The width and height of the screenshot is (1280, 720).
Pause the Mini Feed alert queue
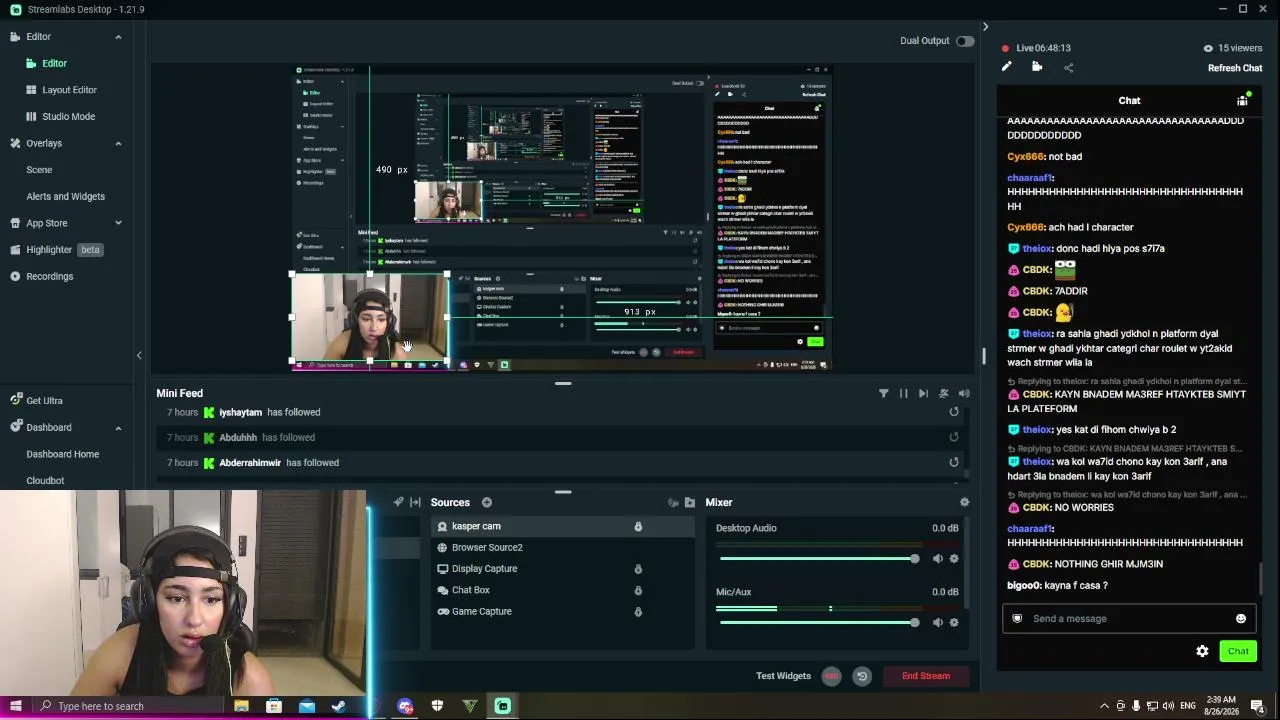click(x=903, y=394)
